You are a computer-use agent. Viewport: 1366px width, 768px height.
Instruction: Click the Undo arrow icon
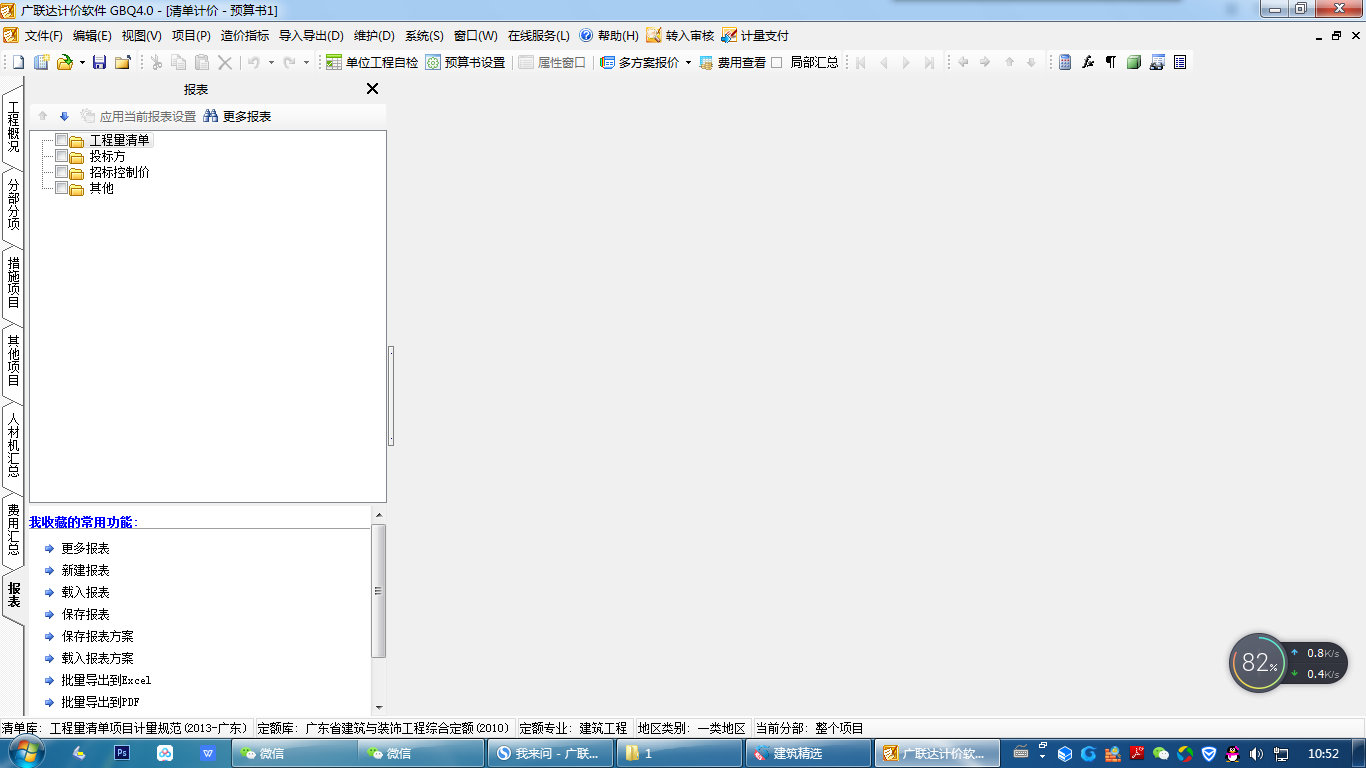(254, 62)
